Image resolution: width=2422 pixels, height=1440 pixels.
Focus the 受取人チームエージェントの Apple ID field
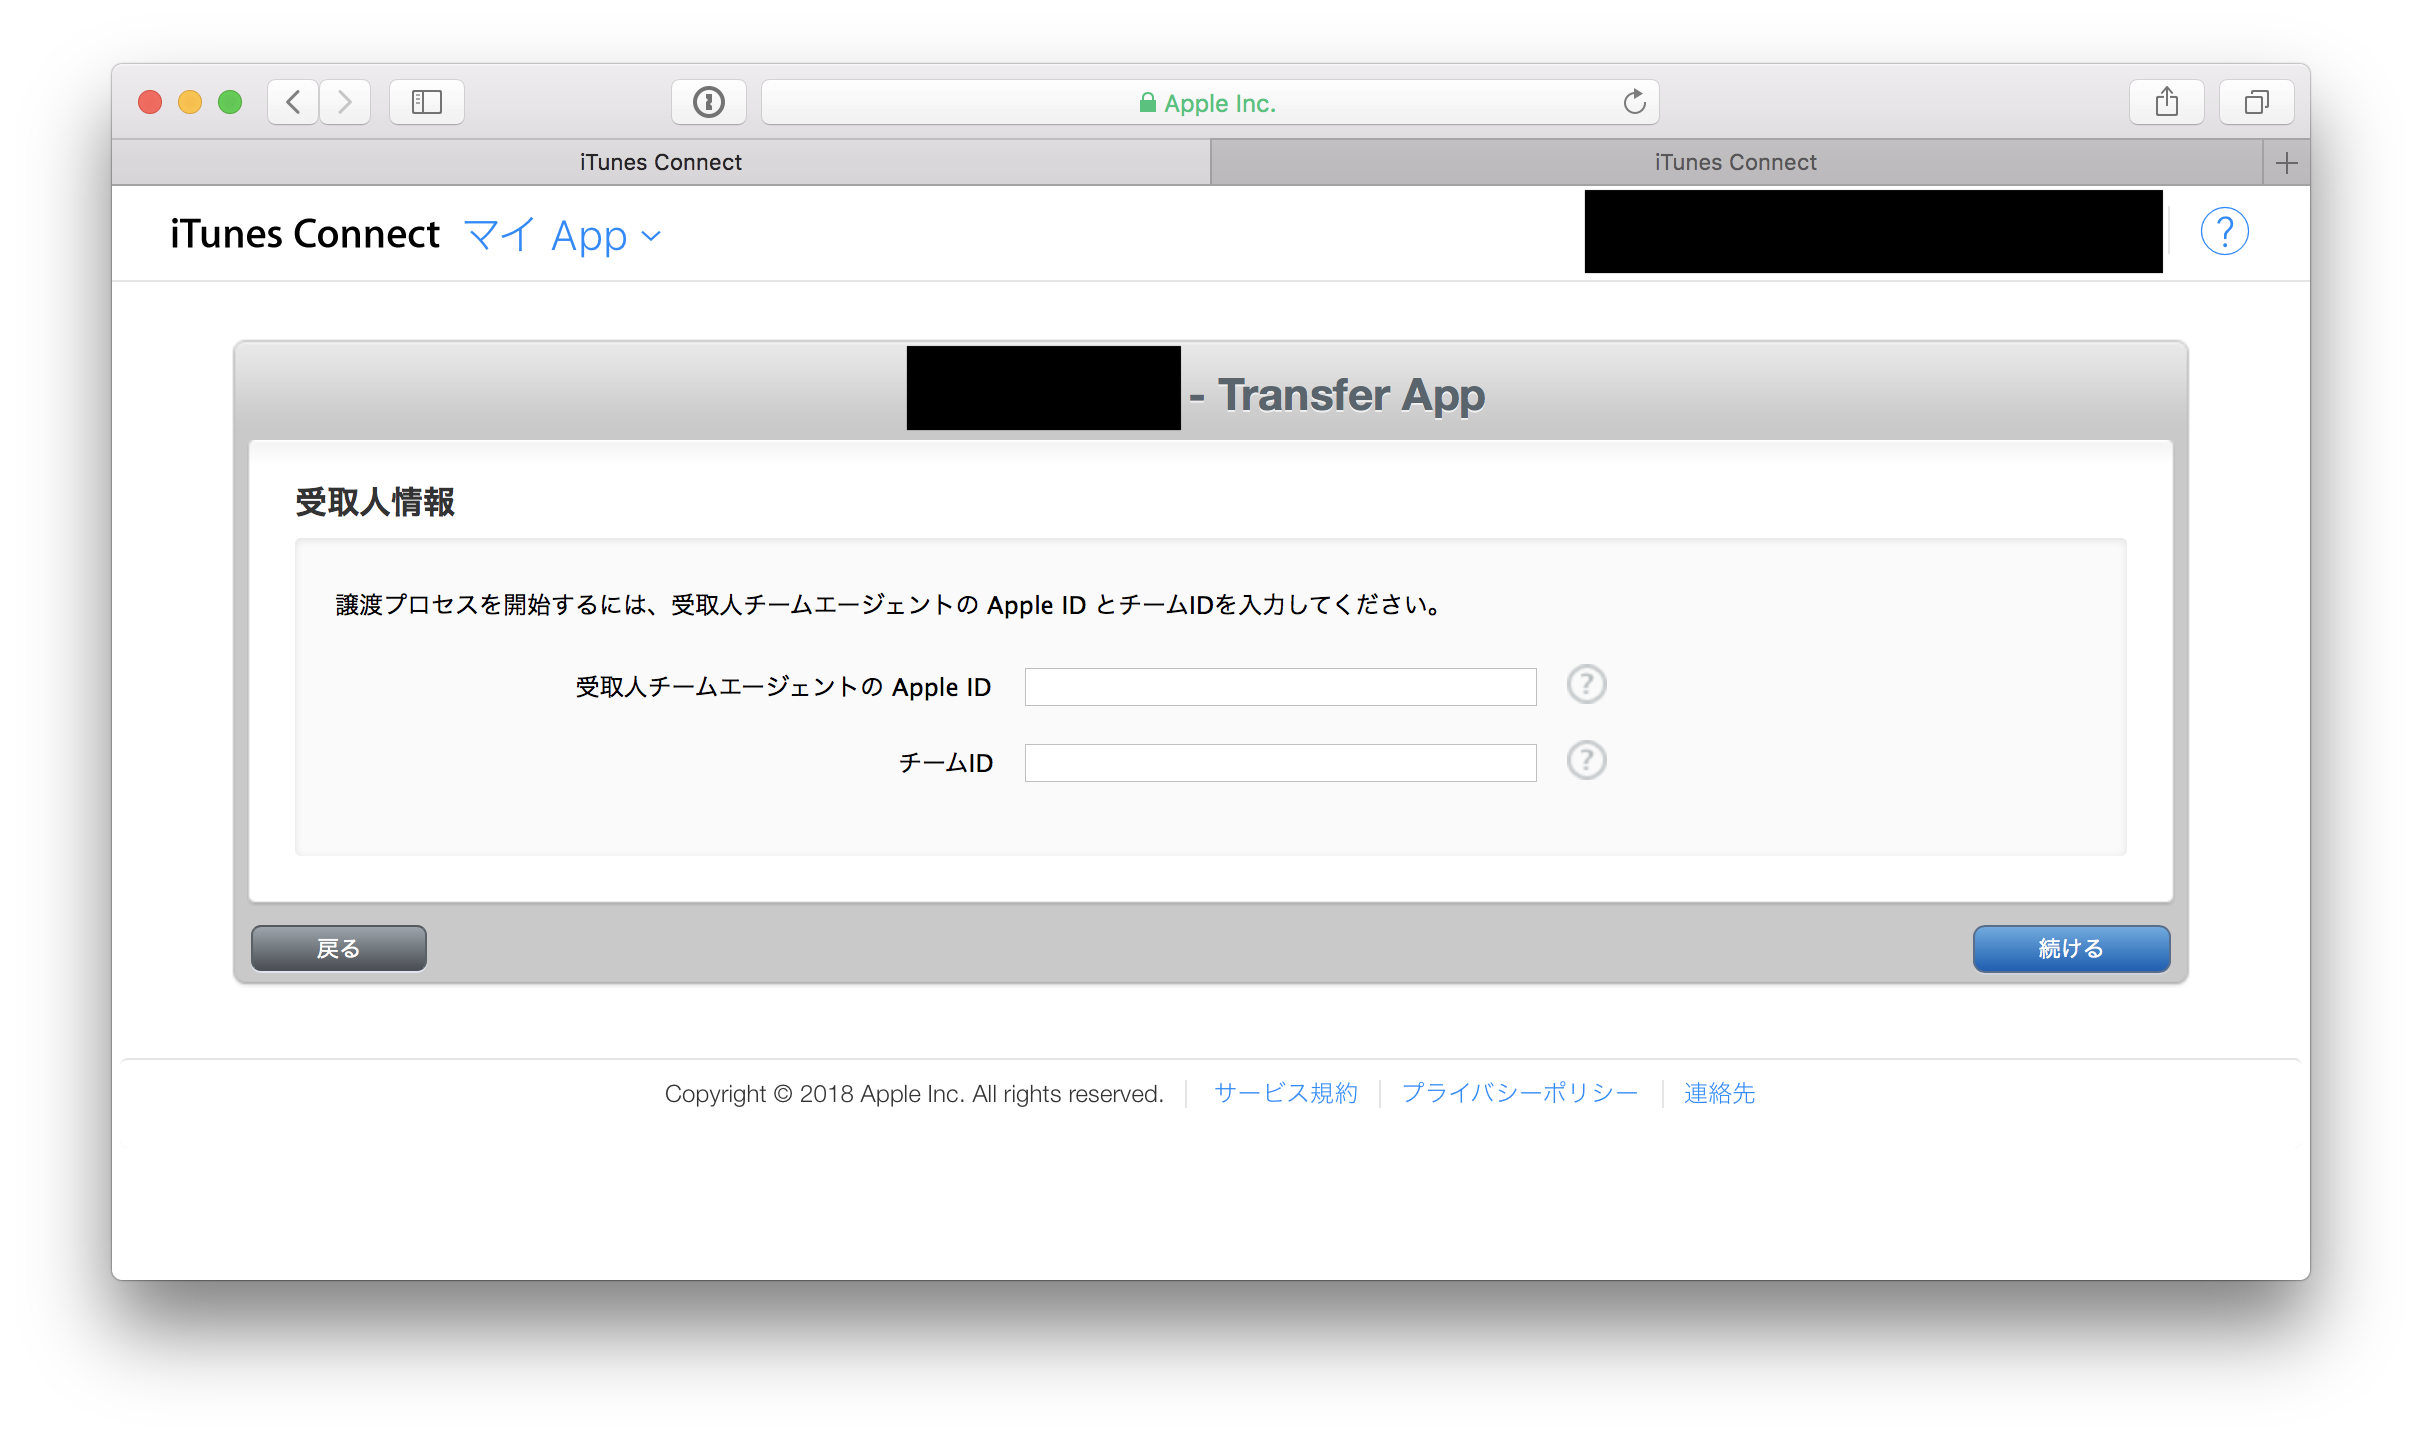click(1280, 687)
